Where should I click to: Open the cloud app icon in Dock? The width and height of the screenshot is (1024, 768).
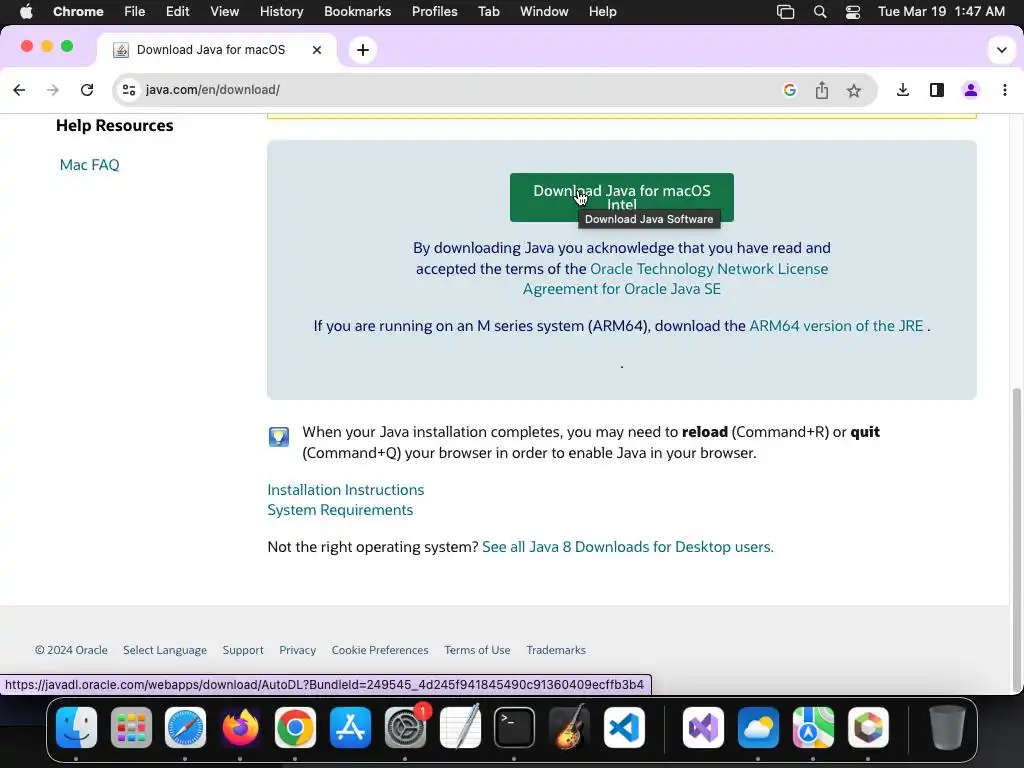[758, 728]
